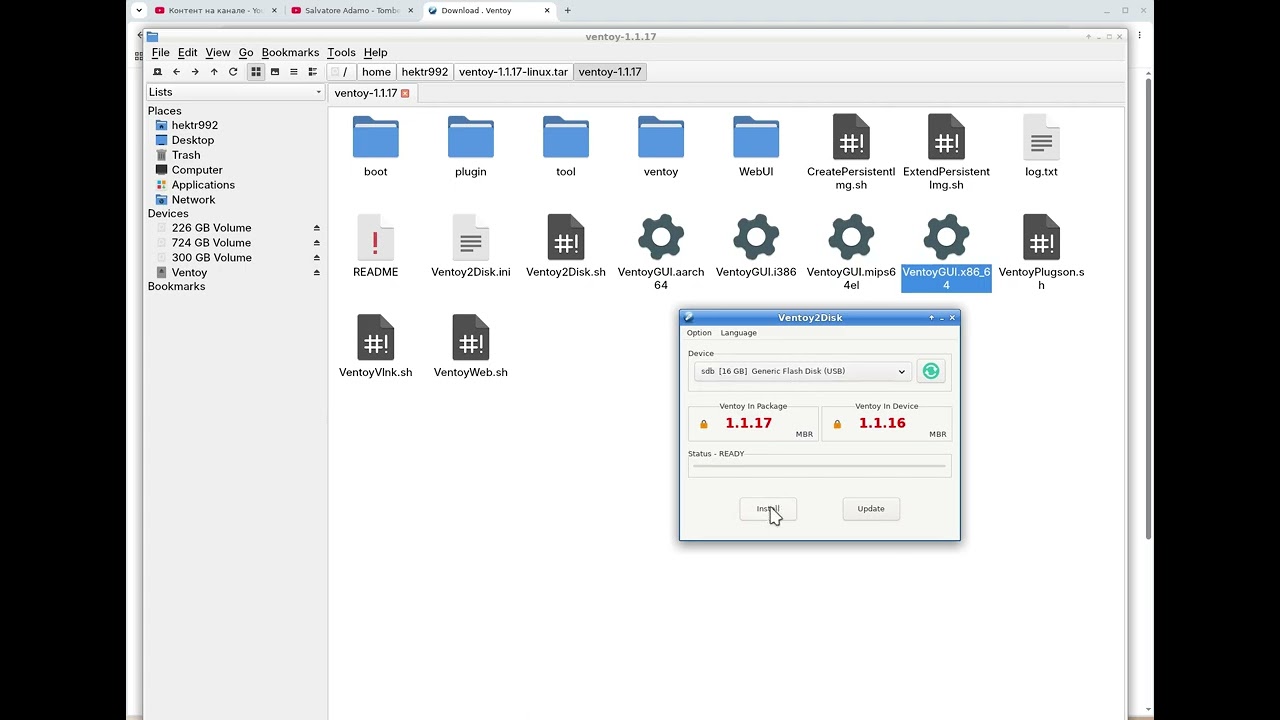Open a new window from toolbar
Viewport: 1280px width, 720px height.
(x=157, y=72)
